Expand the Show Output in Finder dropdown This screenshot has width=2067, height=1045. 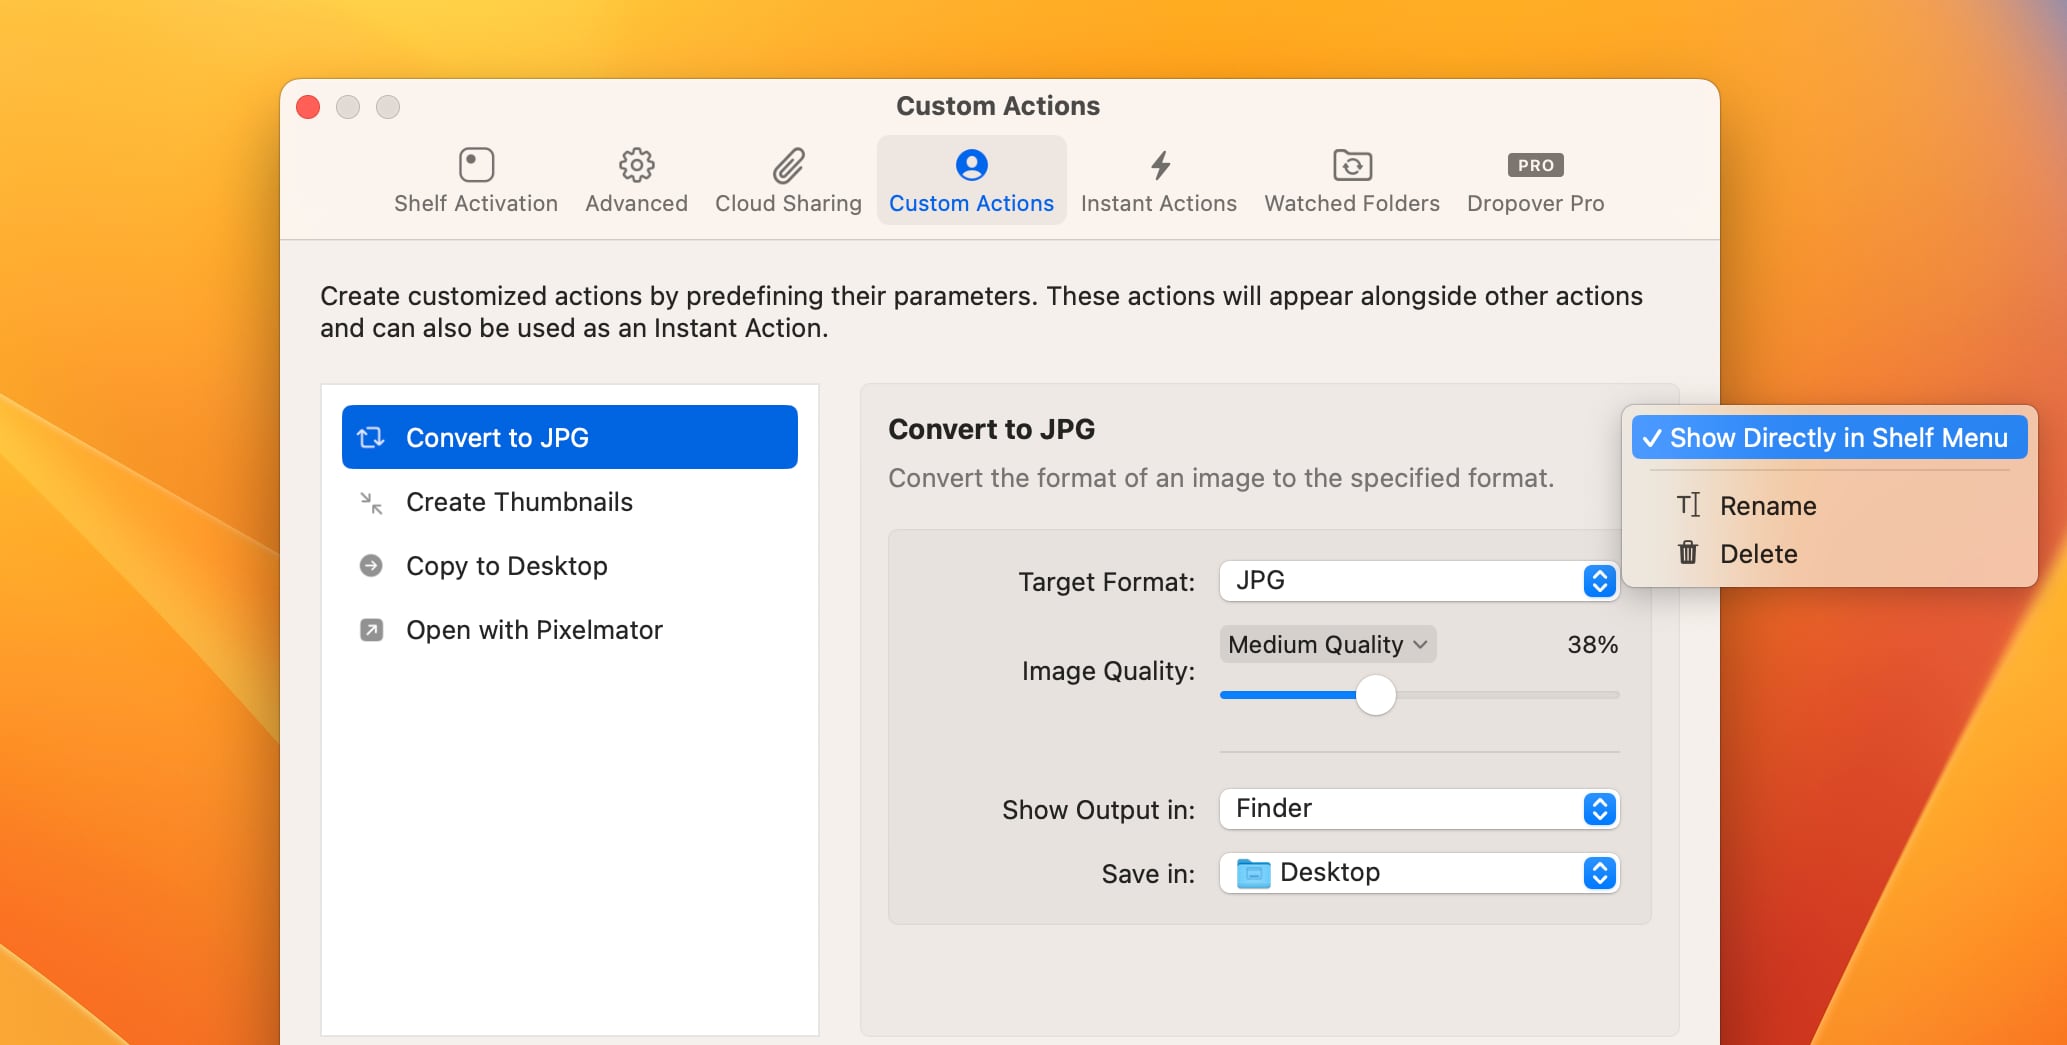[1418, 809]
